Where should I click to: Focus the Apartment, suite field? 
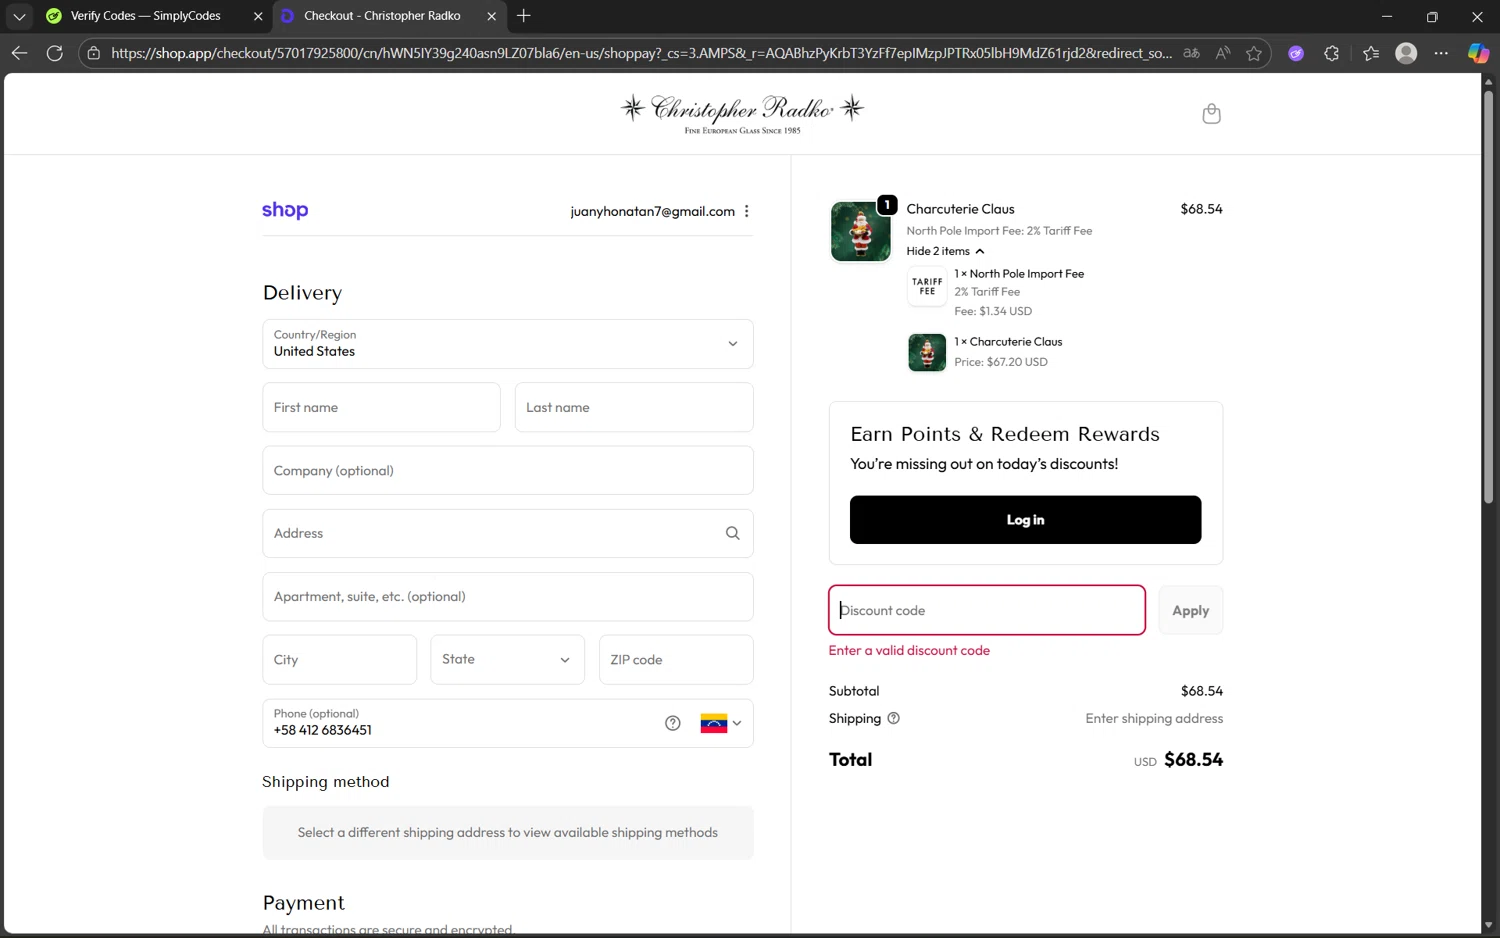click(507, 597)
